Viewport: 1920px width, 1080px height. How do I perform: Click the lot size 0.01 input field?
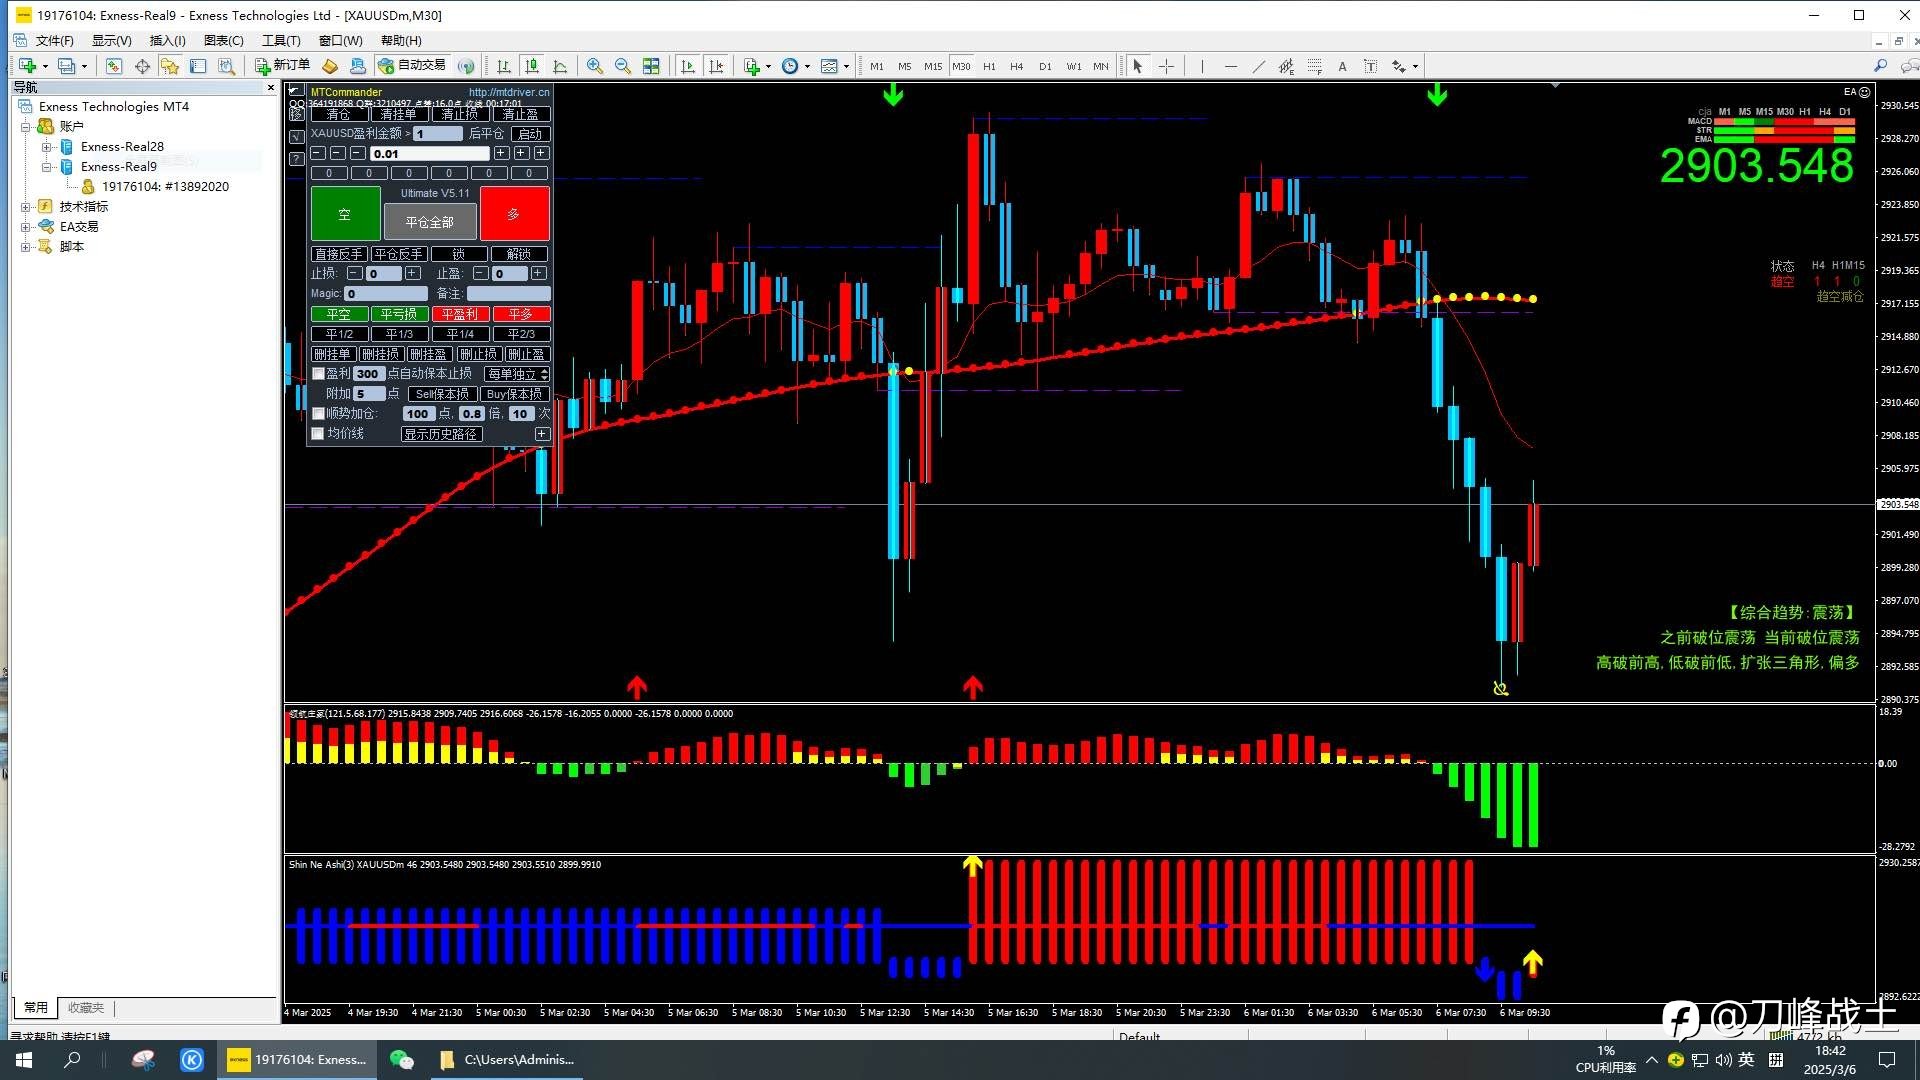429,154
